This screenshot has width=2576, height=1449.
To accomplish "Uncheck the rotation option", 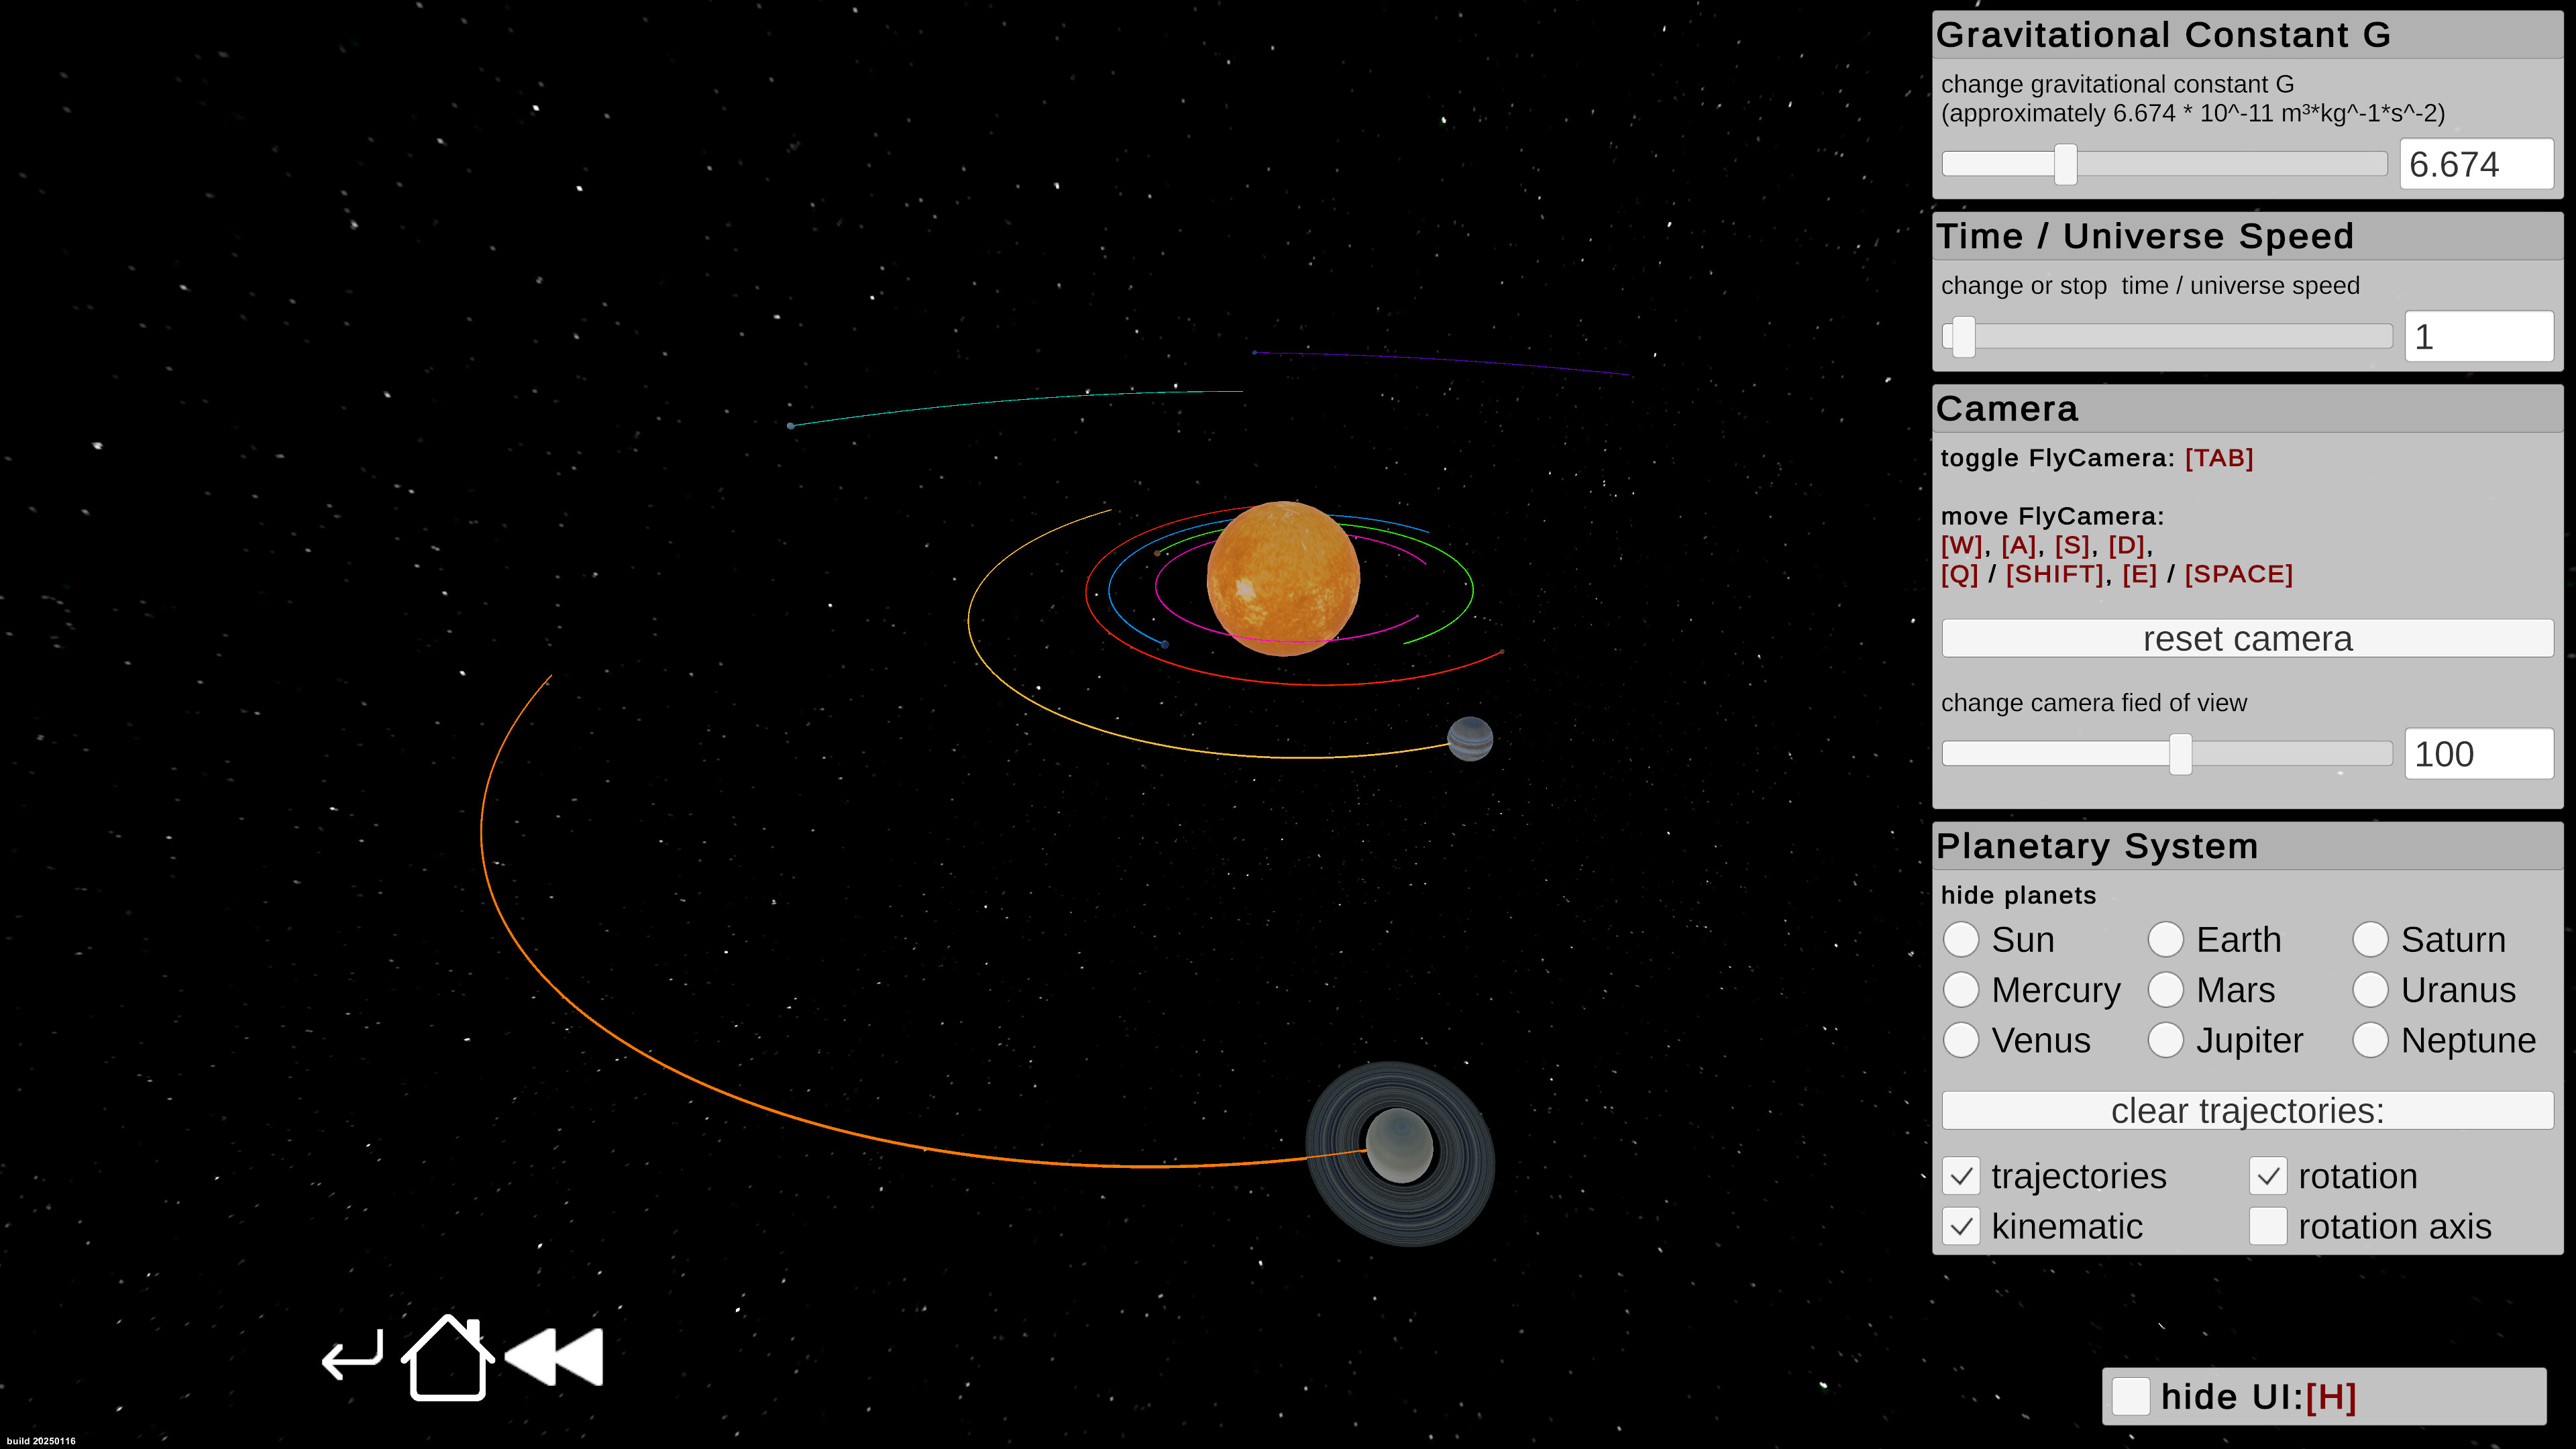I will (x=2268, y=1176).
